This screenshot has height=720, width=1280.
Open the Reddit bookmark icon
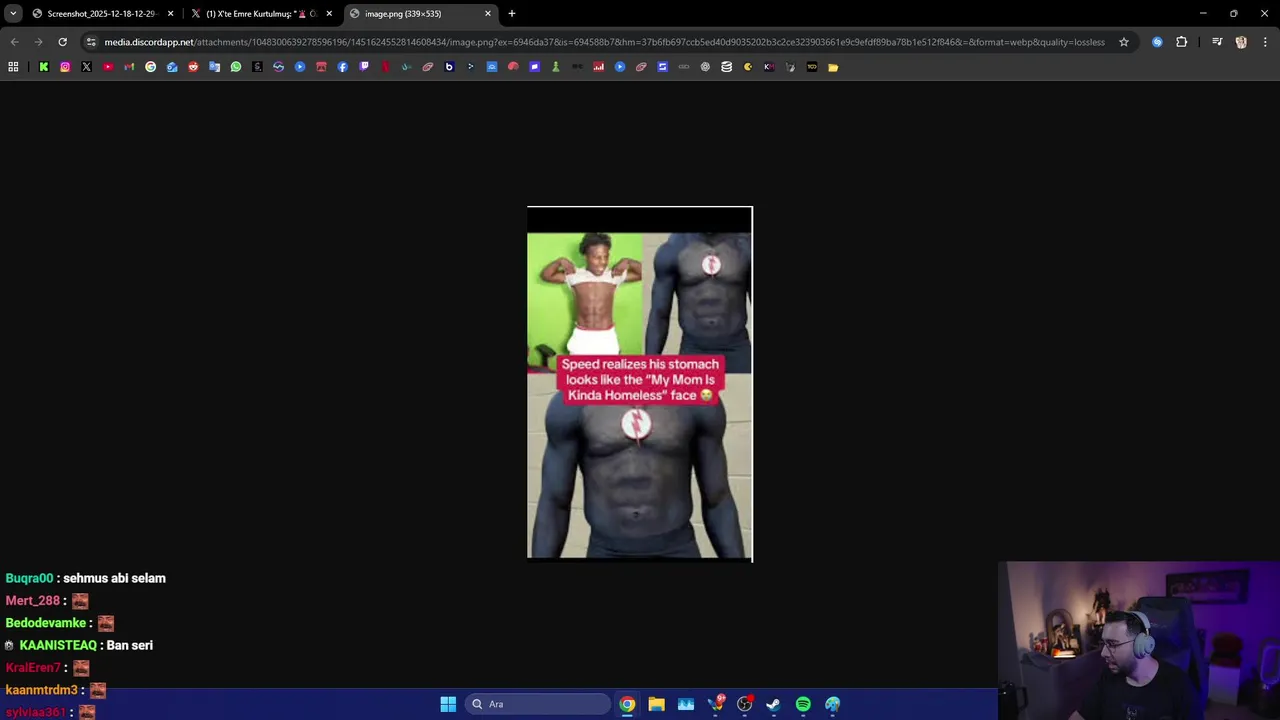(193, 67)
